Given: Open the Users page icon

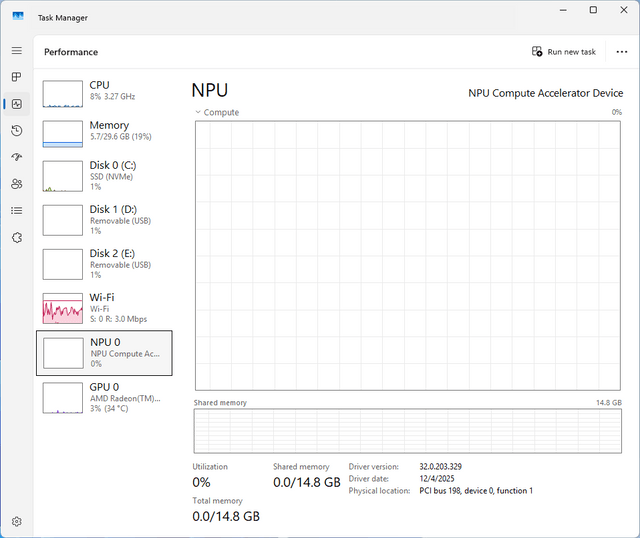Looking at the screenshot, I should point(17,184).
